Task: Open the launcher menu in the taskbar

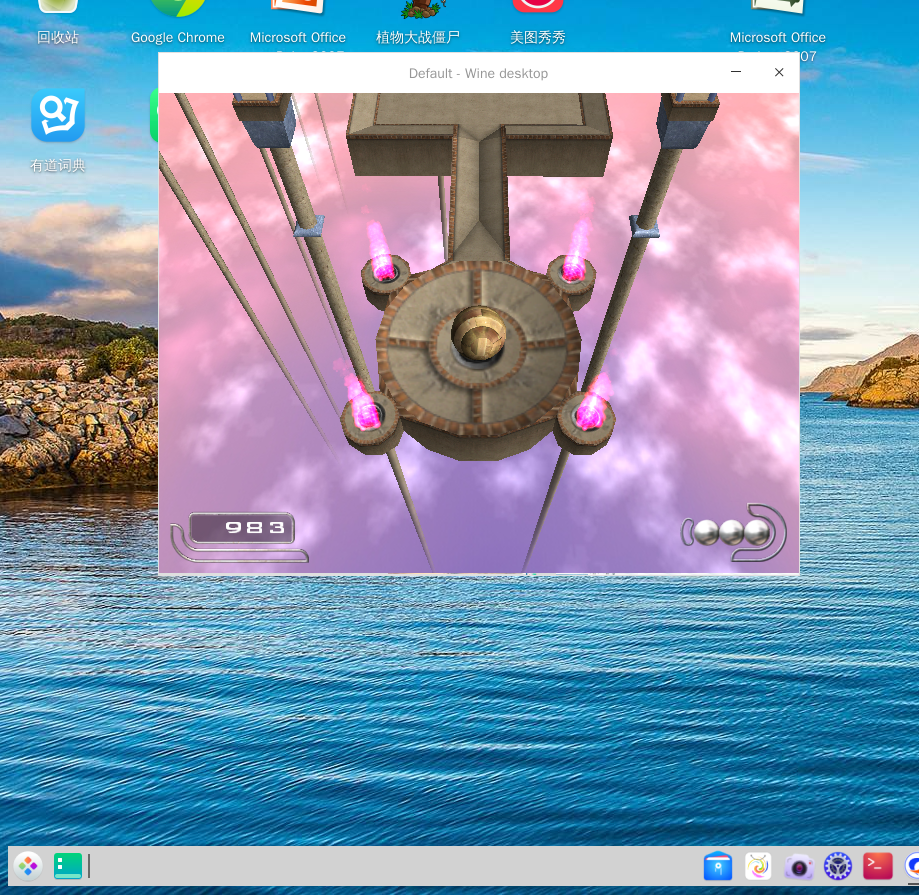Action: pyautogui.click(x=28, y=865)
